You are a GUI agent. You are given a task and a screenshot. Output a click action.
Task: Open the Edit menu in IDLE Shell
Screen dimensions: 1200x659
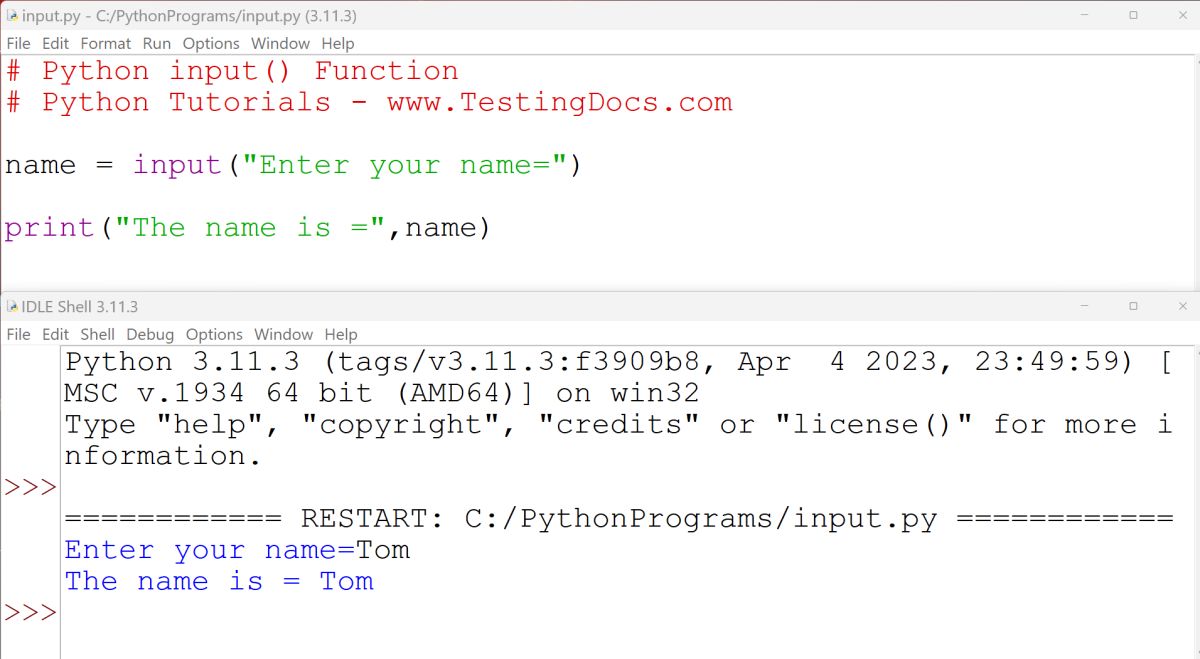(x=55, y=334)
